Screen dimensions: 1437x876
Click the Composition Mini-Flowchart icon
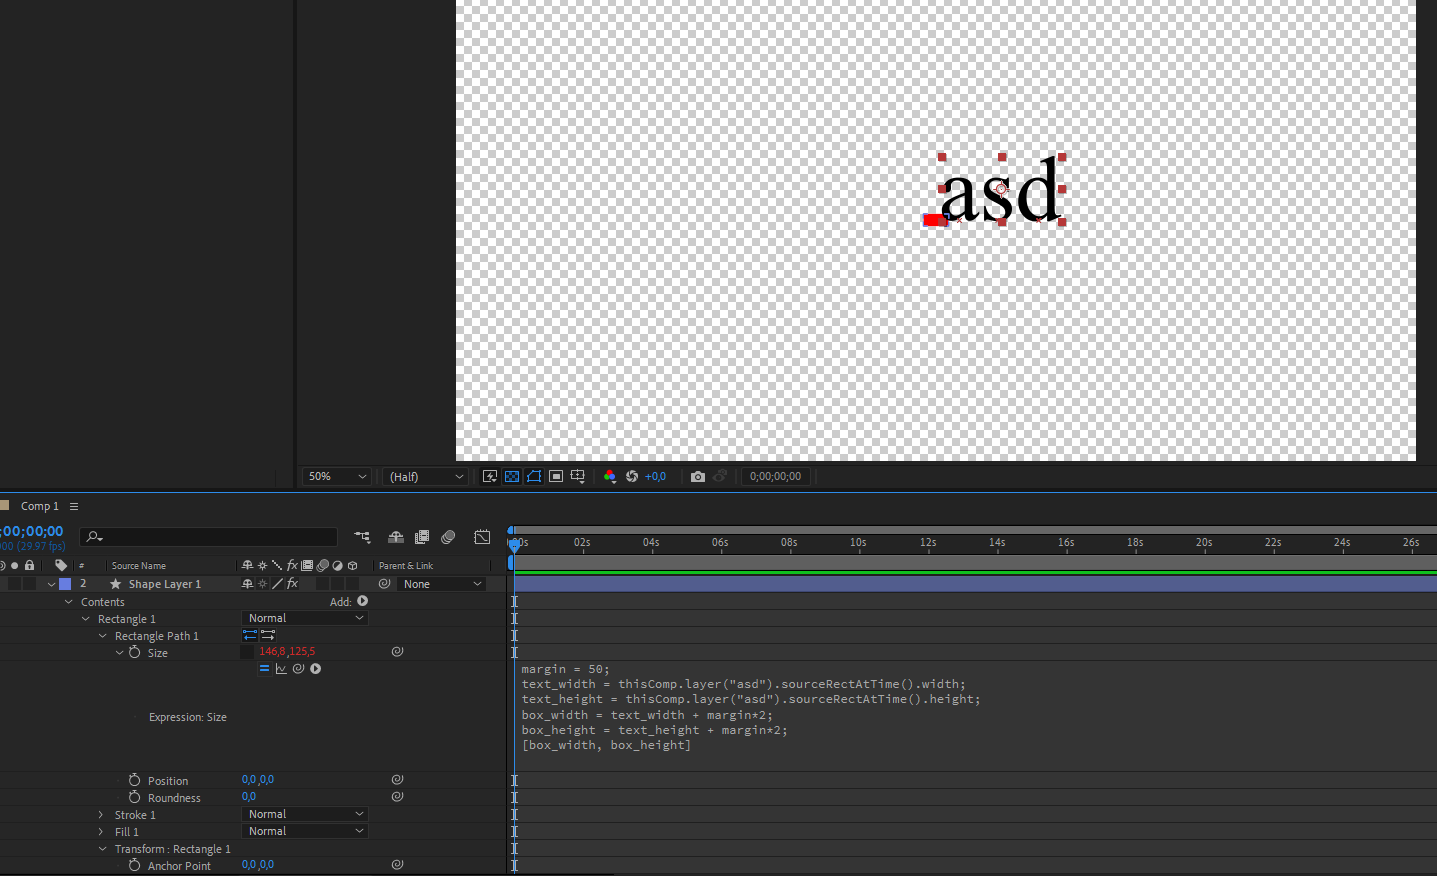(362, 536)
